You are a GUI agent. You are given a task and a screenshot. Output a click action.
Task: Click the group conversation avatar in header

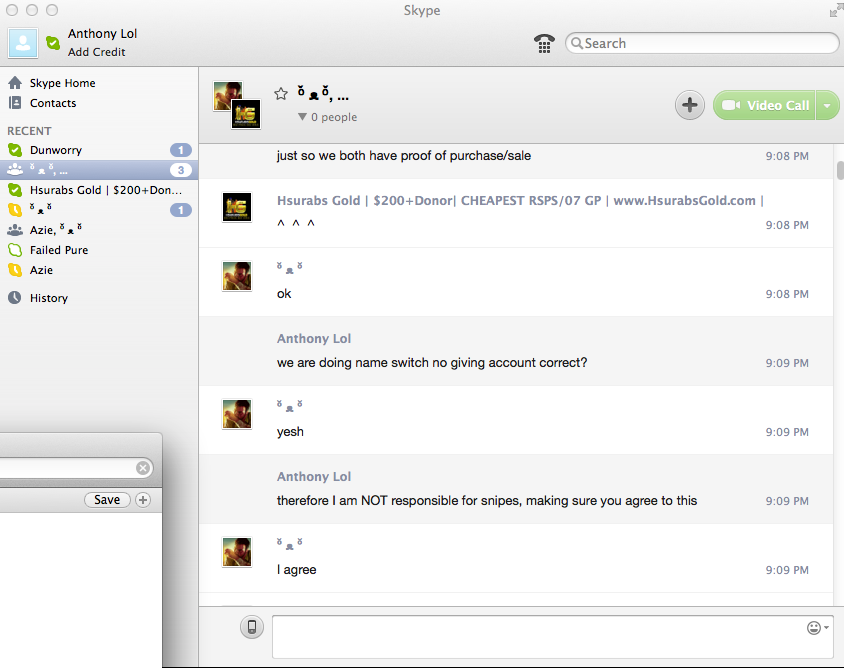[x=237, y=105]
